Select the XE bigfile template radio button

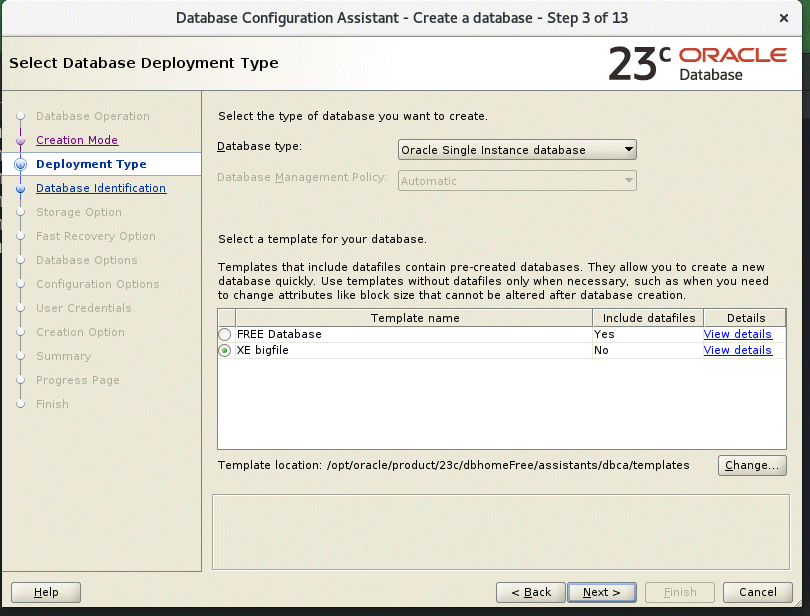click(x=225, y=351)
